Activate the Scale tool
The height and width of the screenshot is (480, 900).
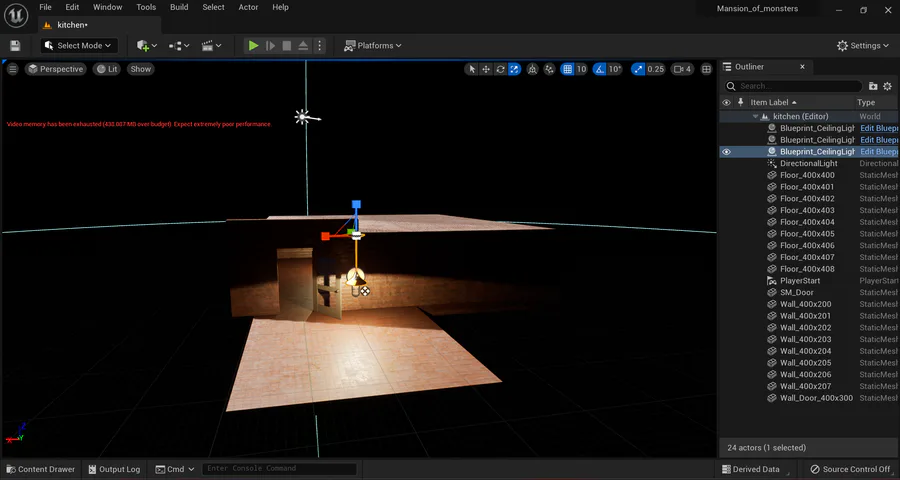click(x=515, y=69)
